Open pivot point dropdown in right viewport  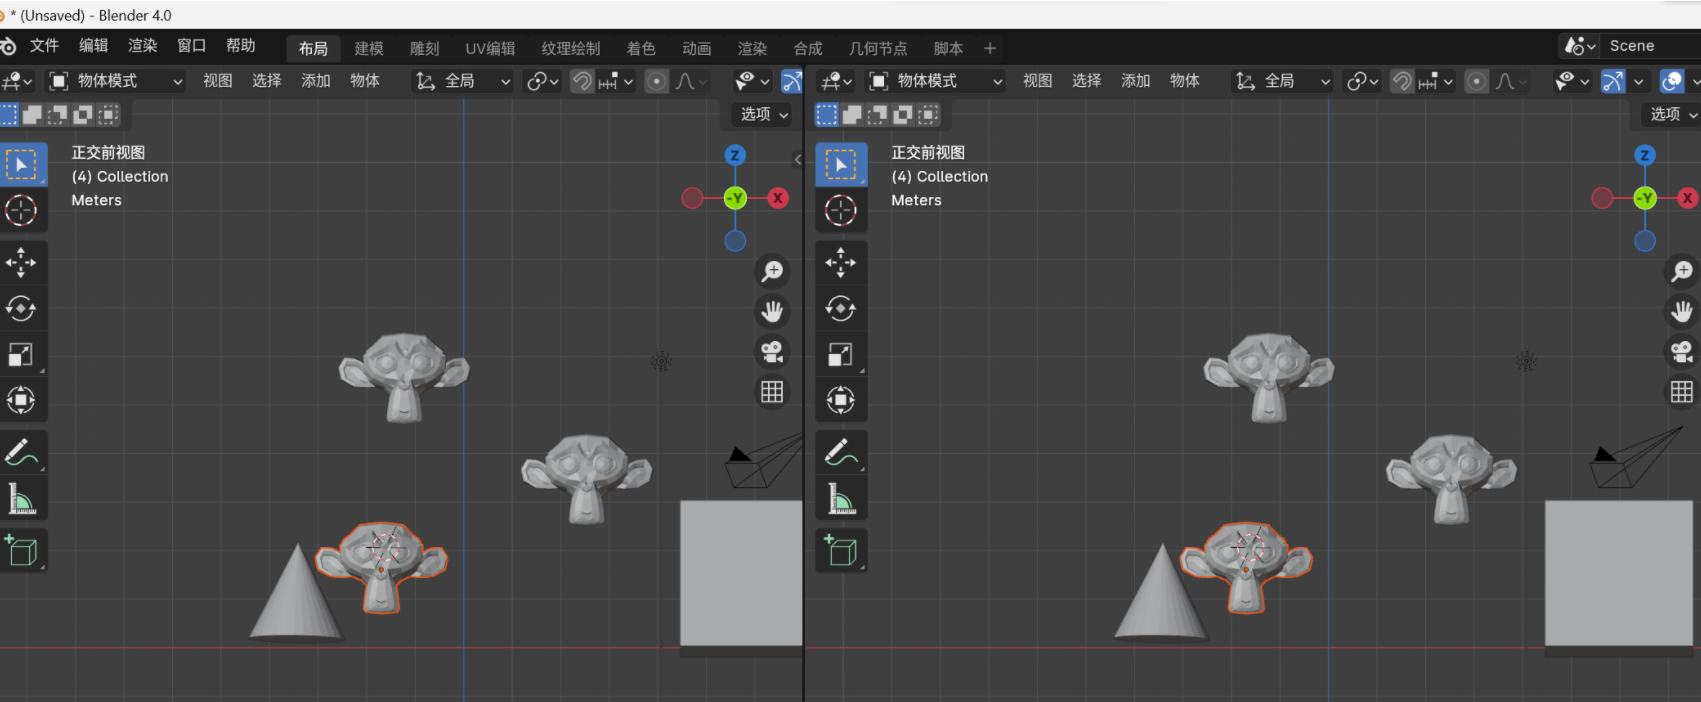(x=1363, y=81)
